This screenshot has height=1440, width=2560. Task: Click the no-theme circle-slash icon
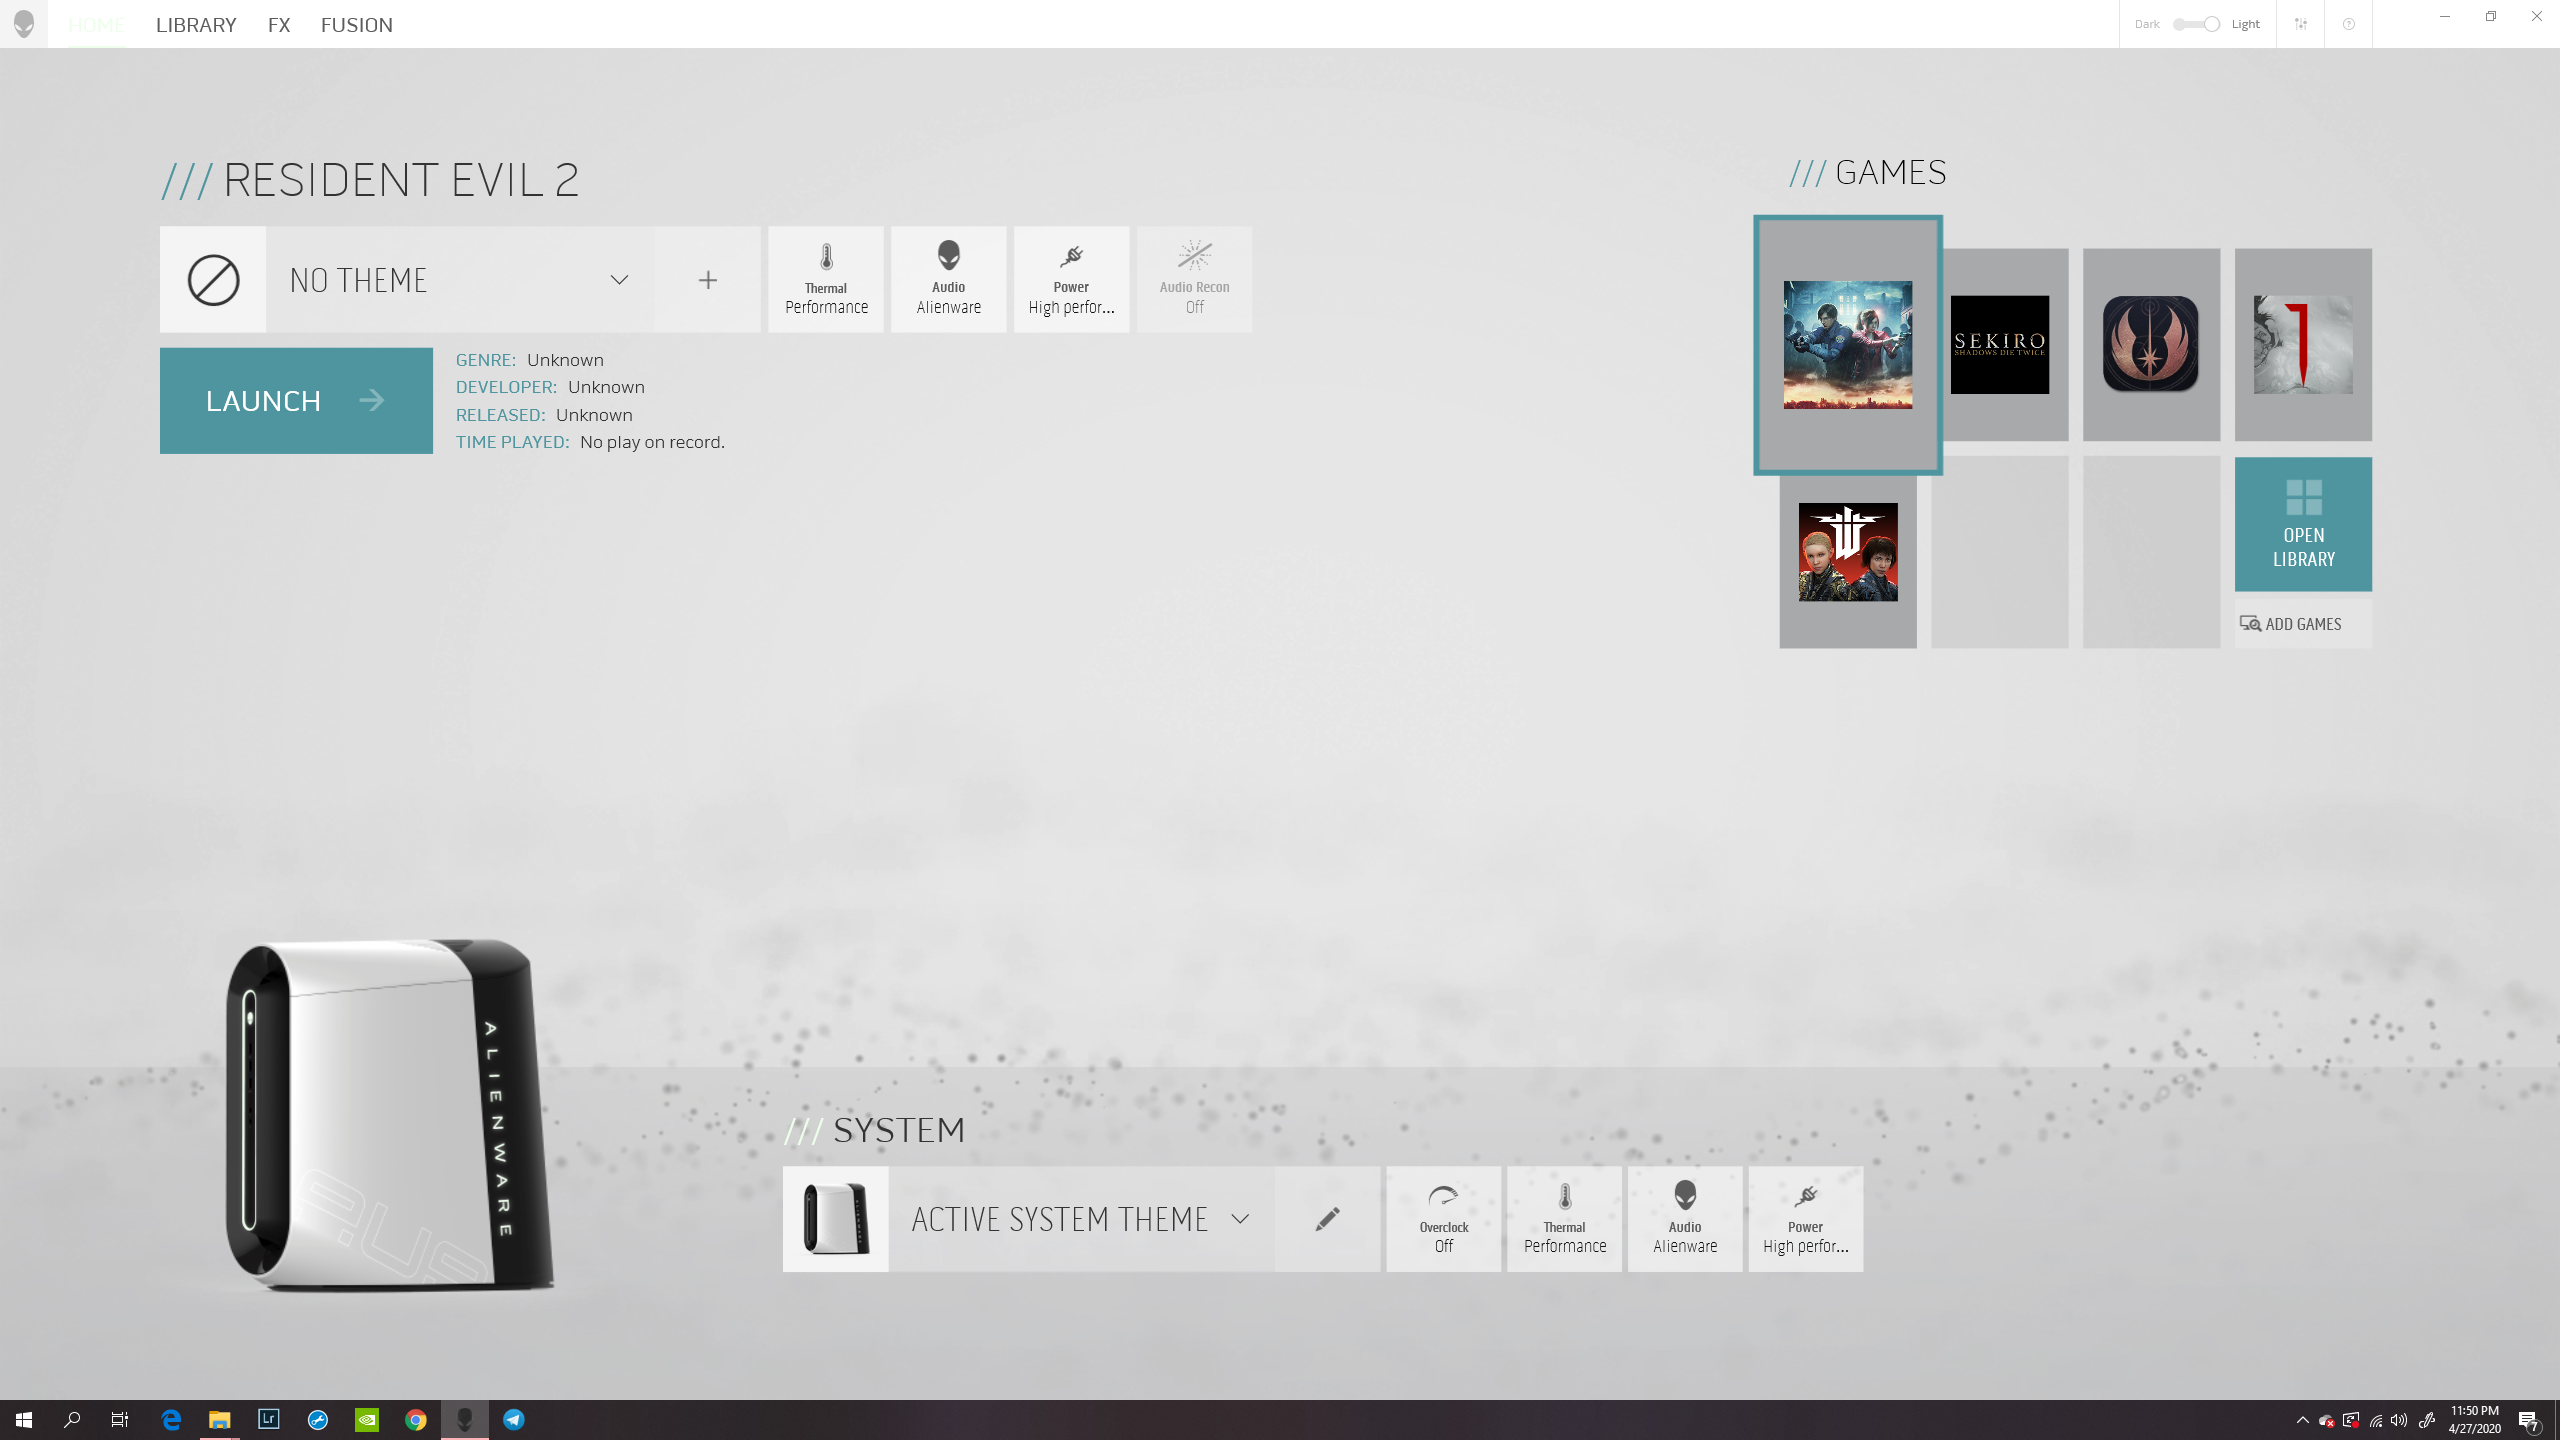pos(213,280)
